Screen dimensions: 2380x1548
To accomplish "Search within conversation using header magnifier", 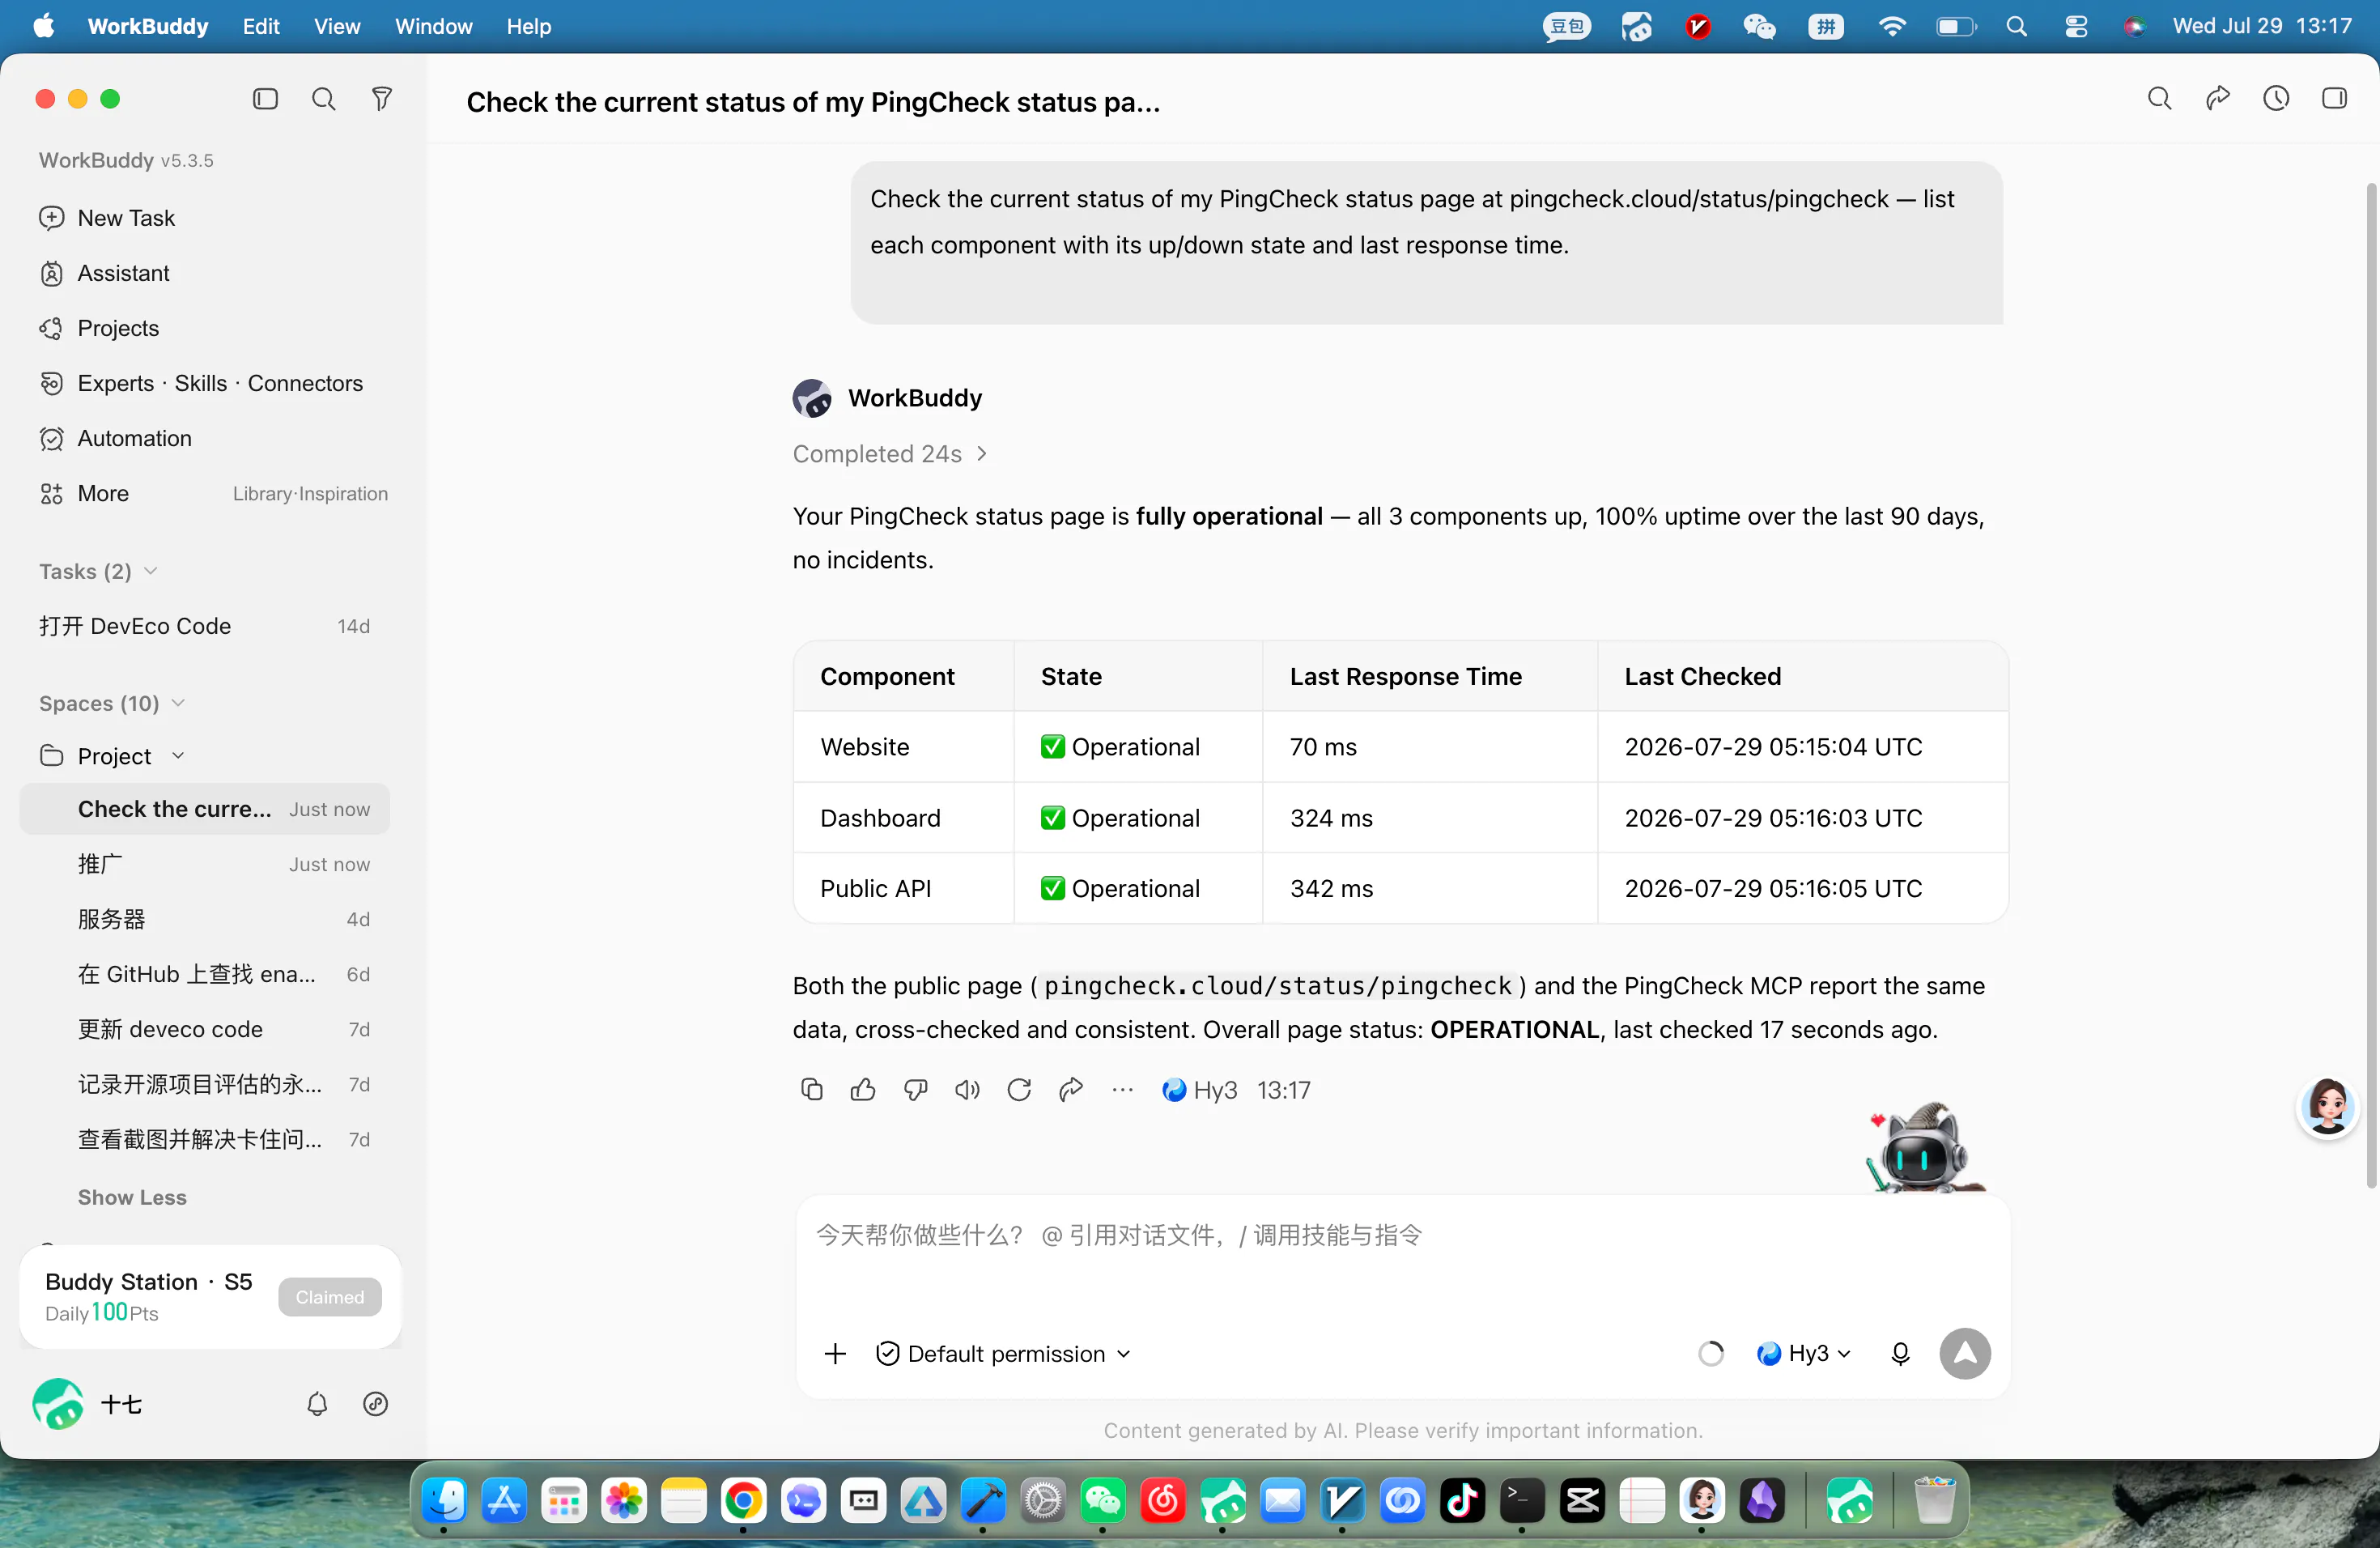I will click(2160, 98).
